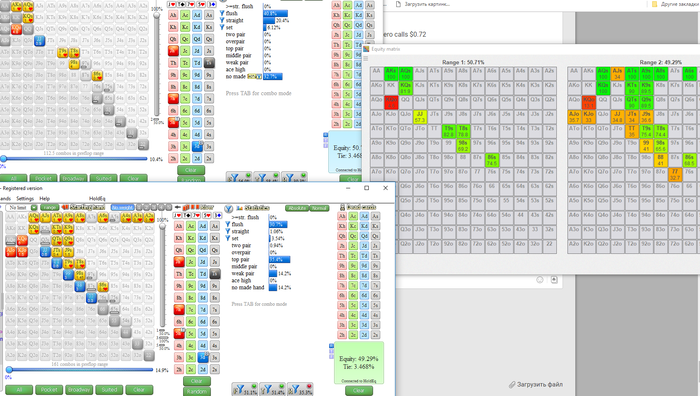The image size is (700, 396).
Task: Click the 86s cell in Range 1 matrix
Action: 492,160
